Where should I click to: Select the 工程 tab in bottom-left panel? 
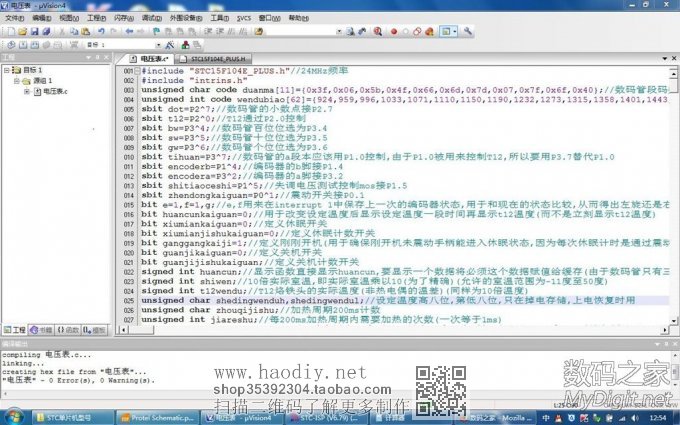point(15,329)
